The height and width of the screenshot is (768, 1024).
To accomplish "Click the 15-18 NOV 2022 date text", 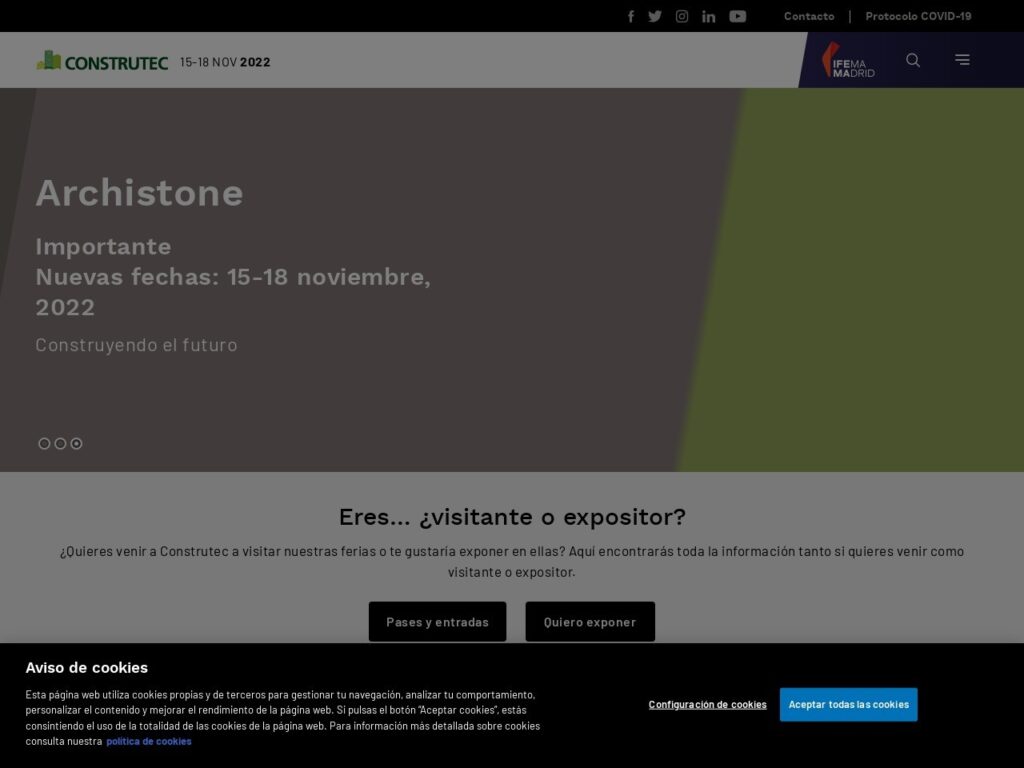I will [225, 62].
